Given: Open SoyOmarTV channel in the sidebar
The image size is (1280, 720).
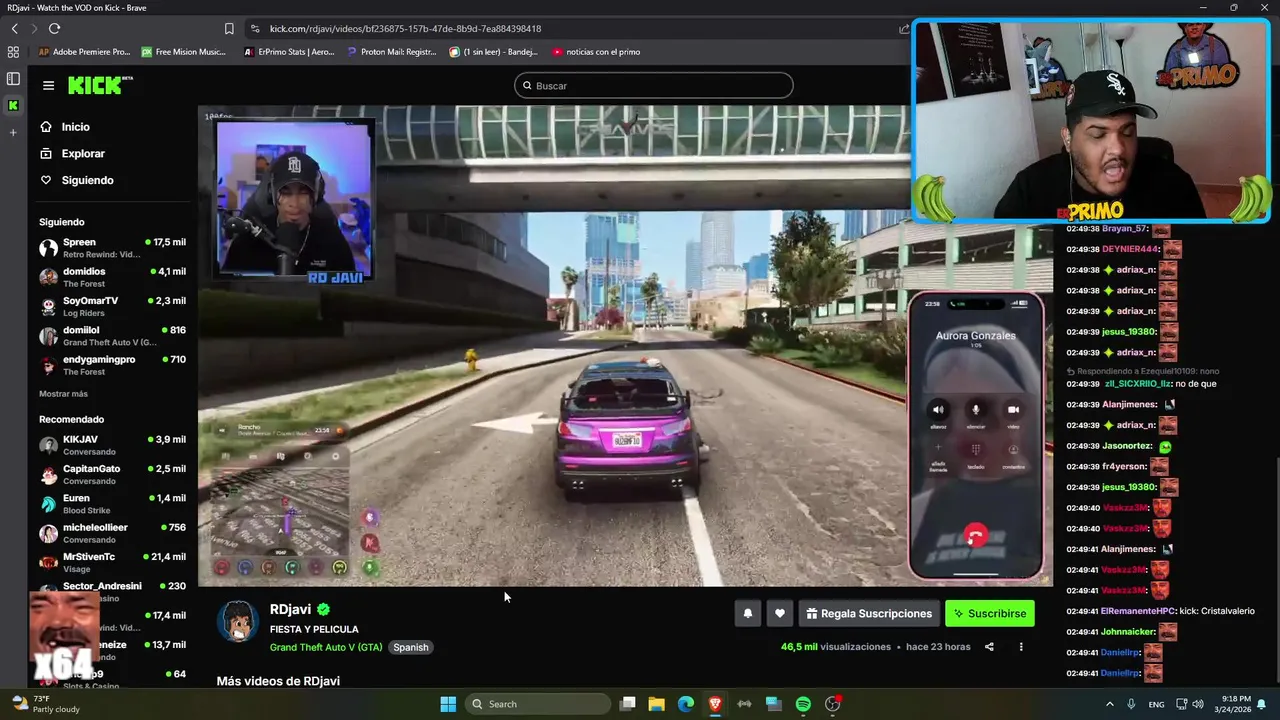Looking at the screenshot, I should click(x=112, y=306).
